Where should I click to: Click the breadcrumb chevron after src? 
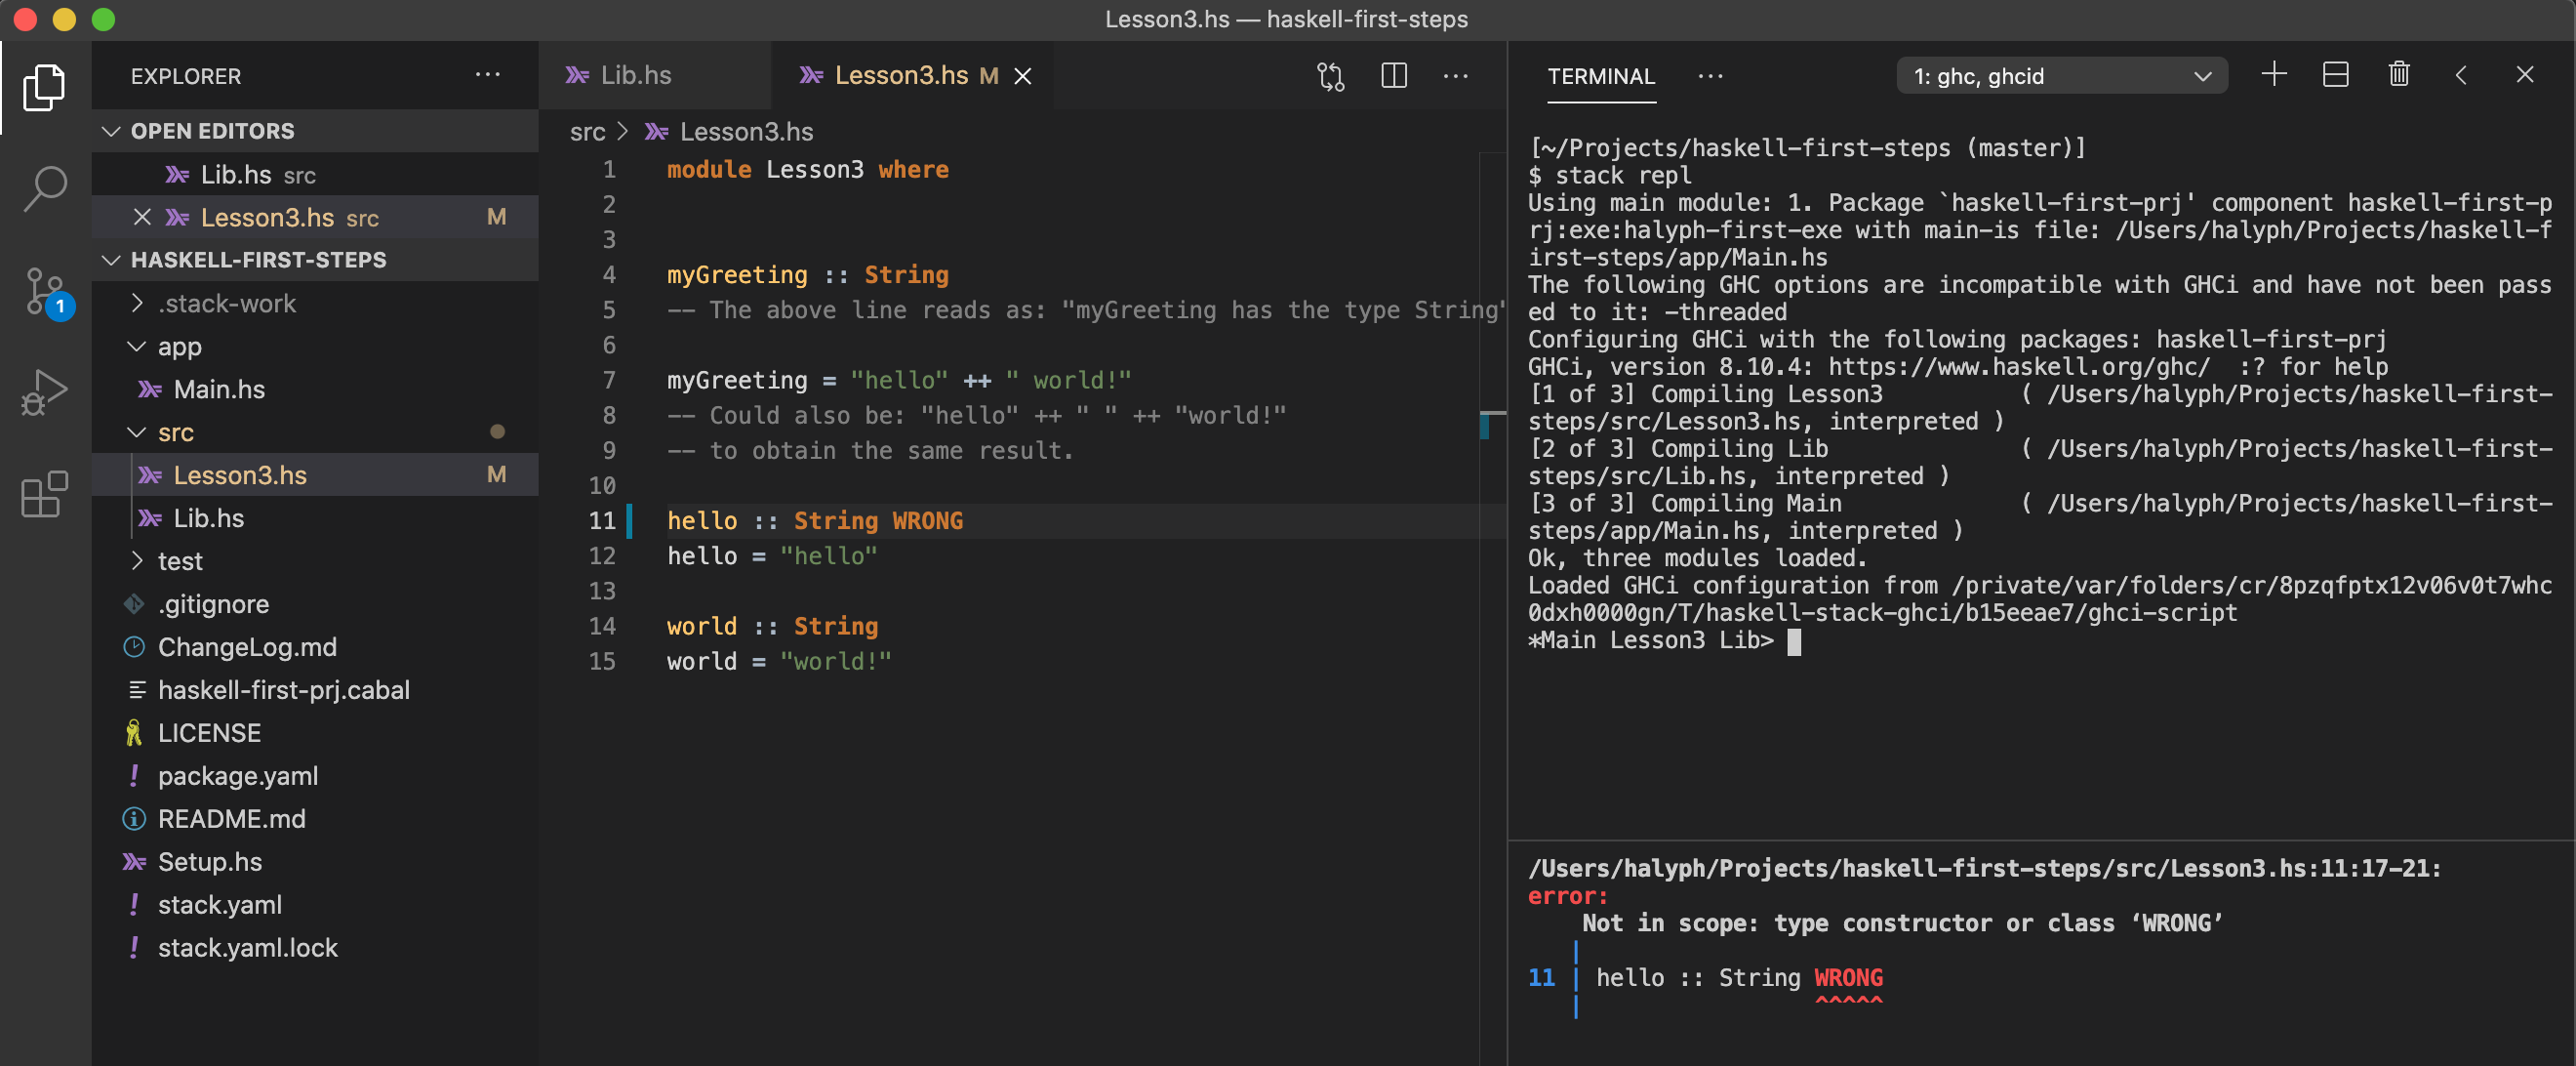point(622,131)
